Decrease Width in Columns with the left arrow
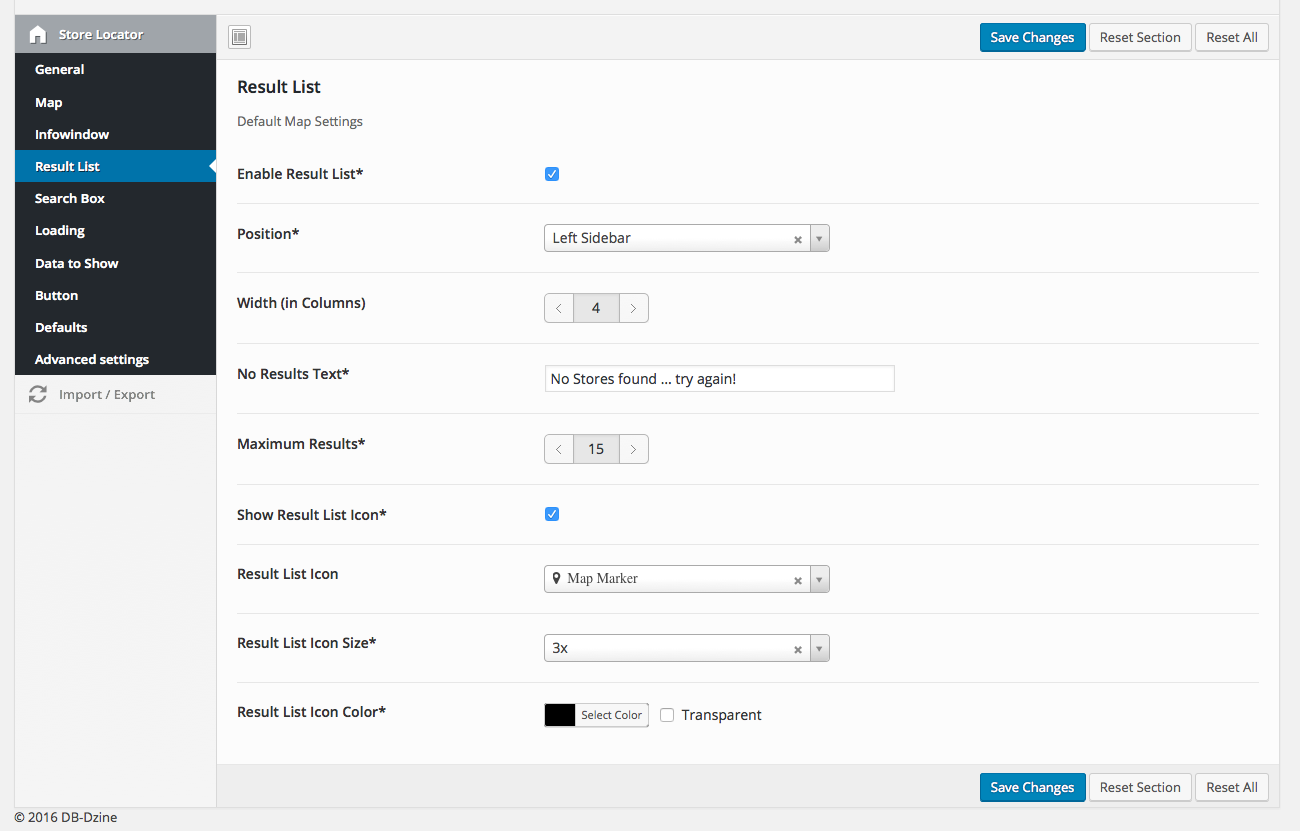The image size is (1300, 831). [559, 308]
